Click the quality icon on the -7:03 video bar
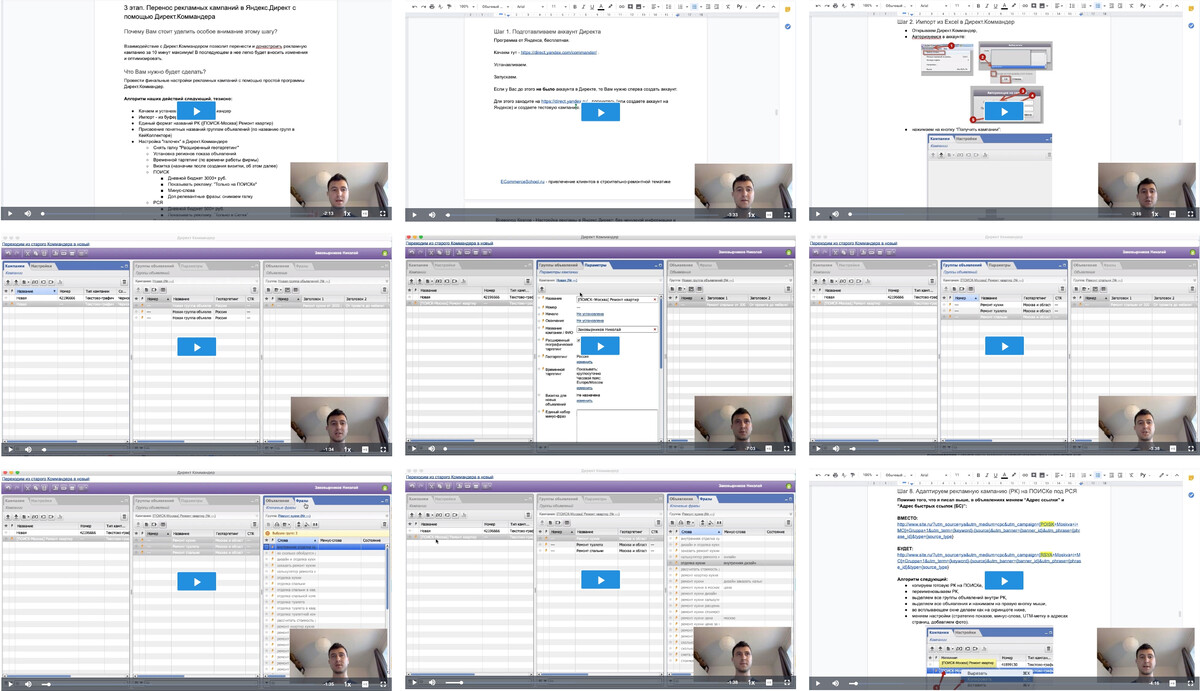This screenshot has height=691, width=1200. (770, 449)
